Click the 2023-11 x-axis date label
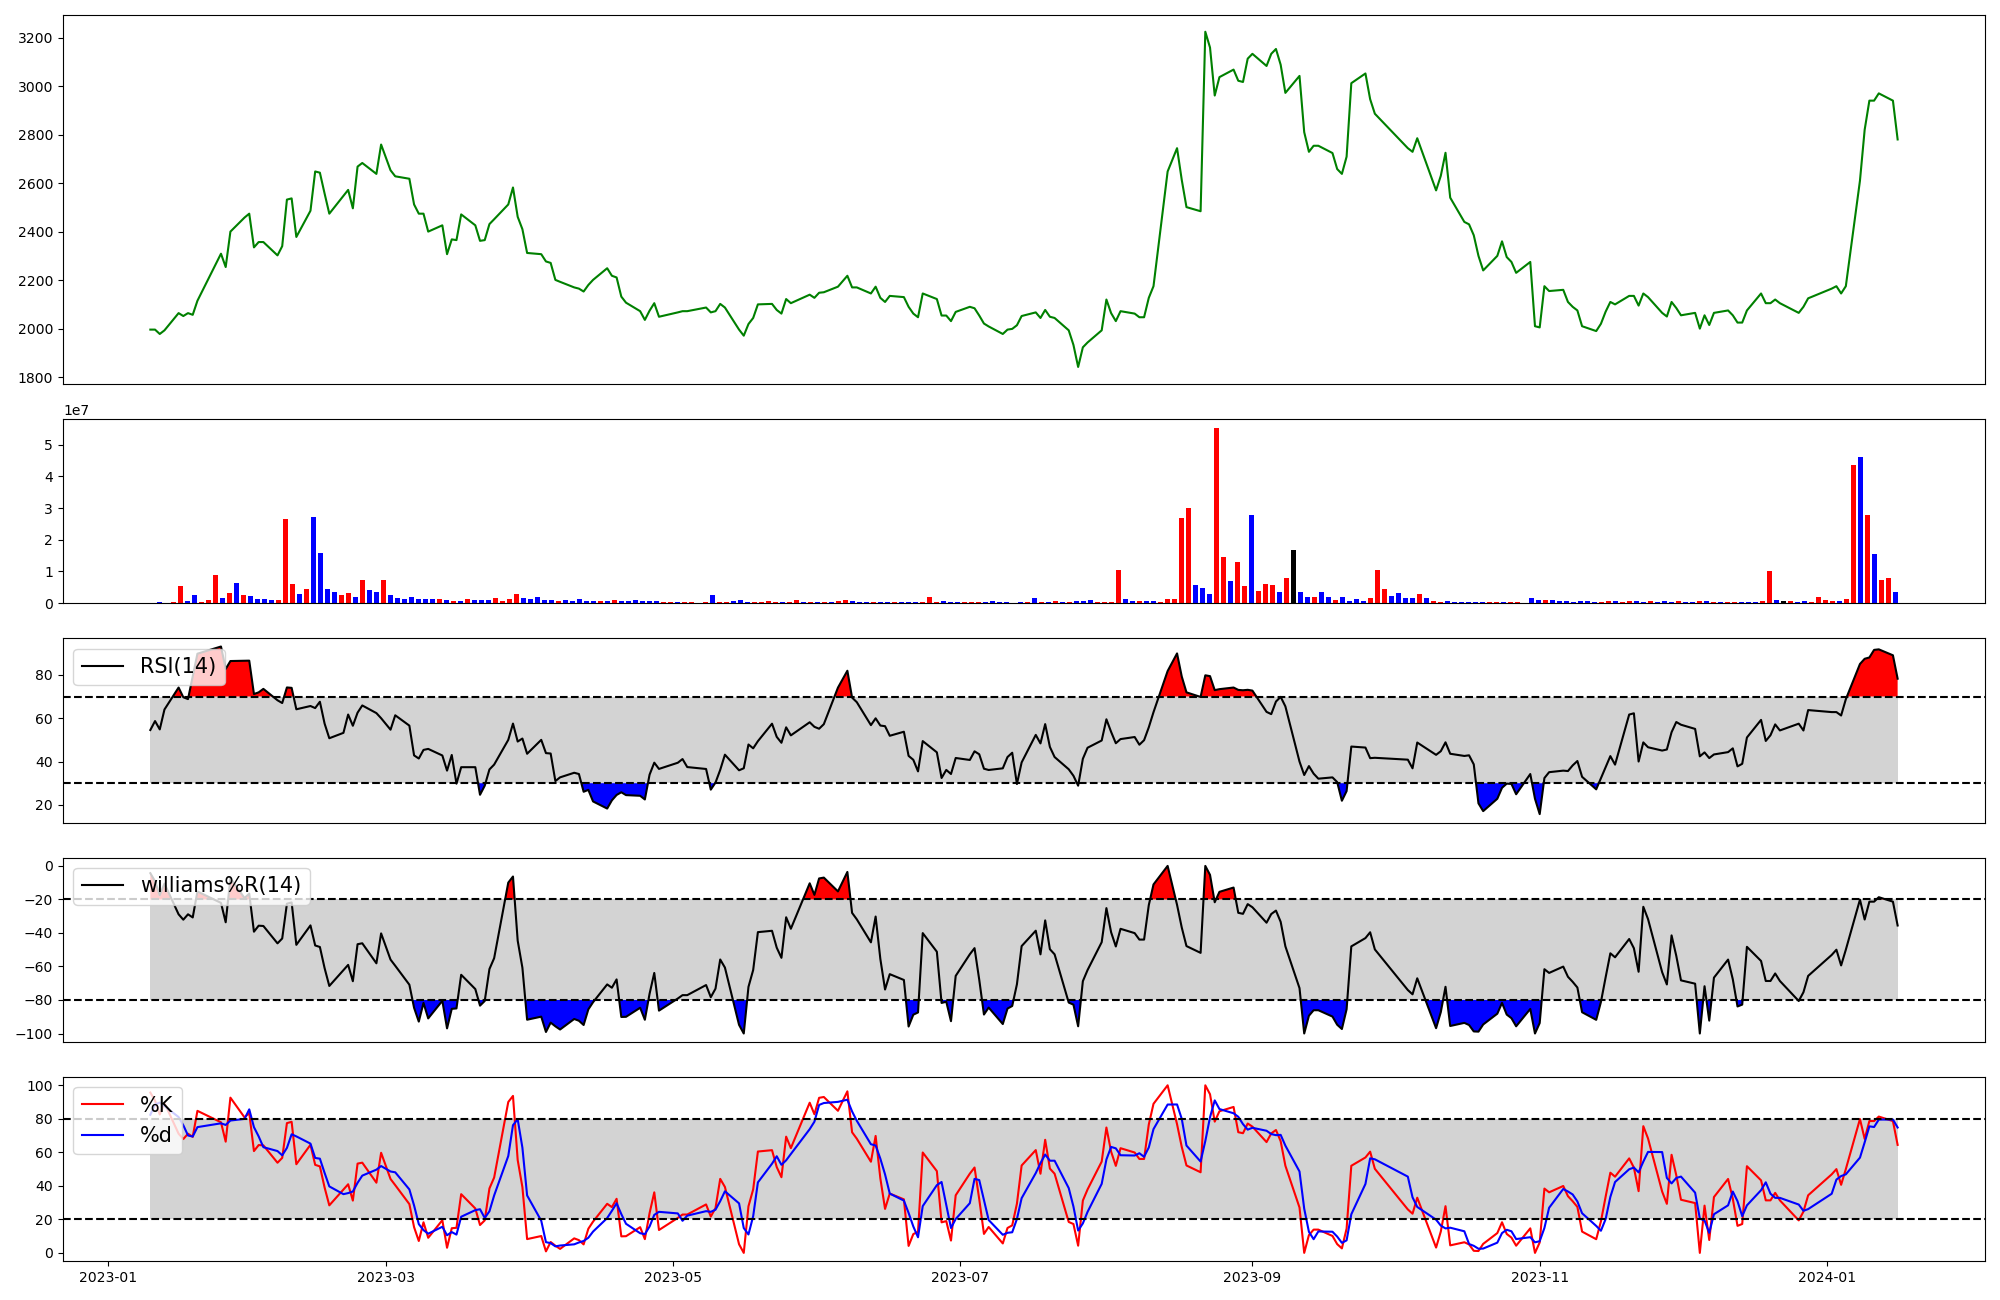This screenshot has width=2000, height=1300. (x=1540, y=1277)
